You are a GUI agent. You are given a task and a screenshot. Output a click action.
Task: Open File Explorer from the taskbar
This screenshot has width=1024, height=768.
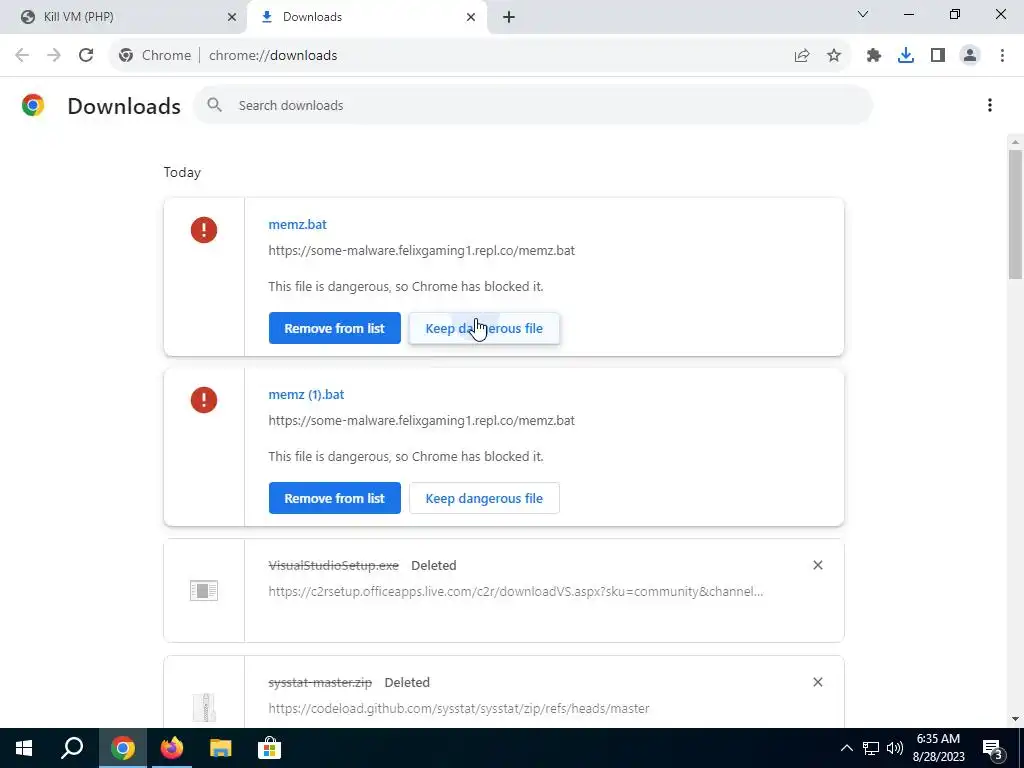coord(221,748)
